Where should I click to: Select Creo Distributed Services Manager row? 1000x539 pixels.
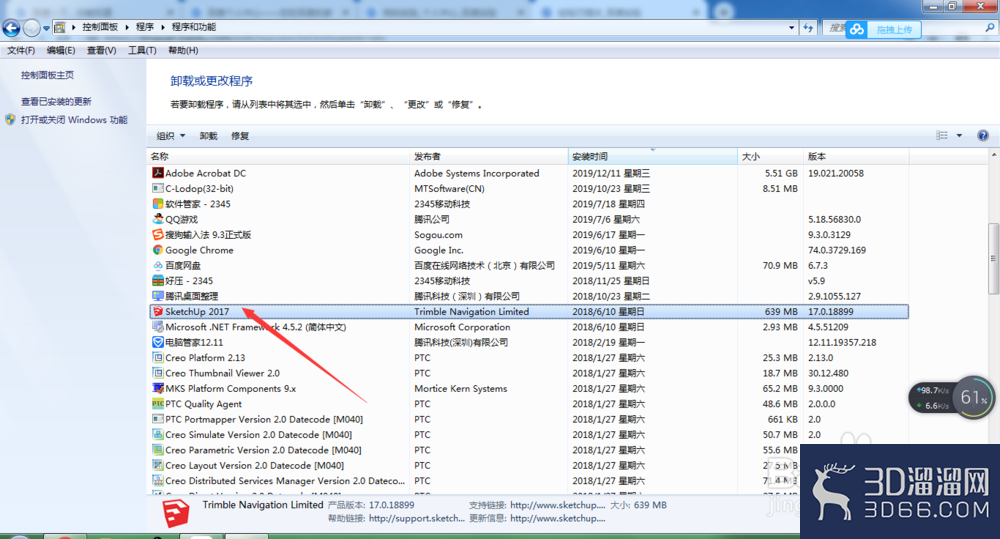[529, 481]
